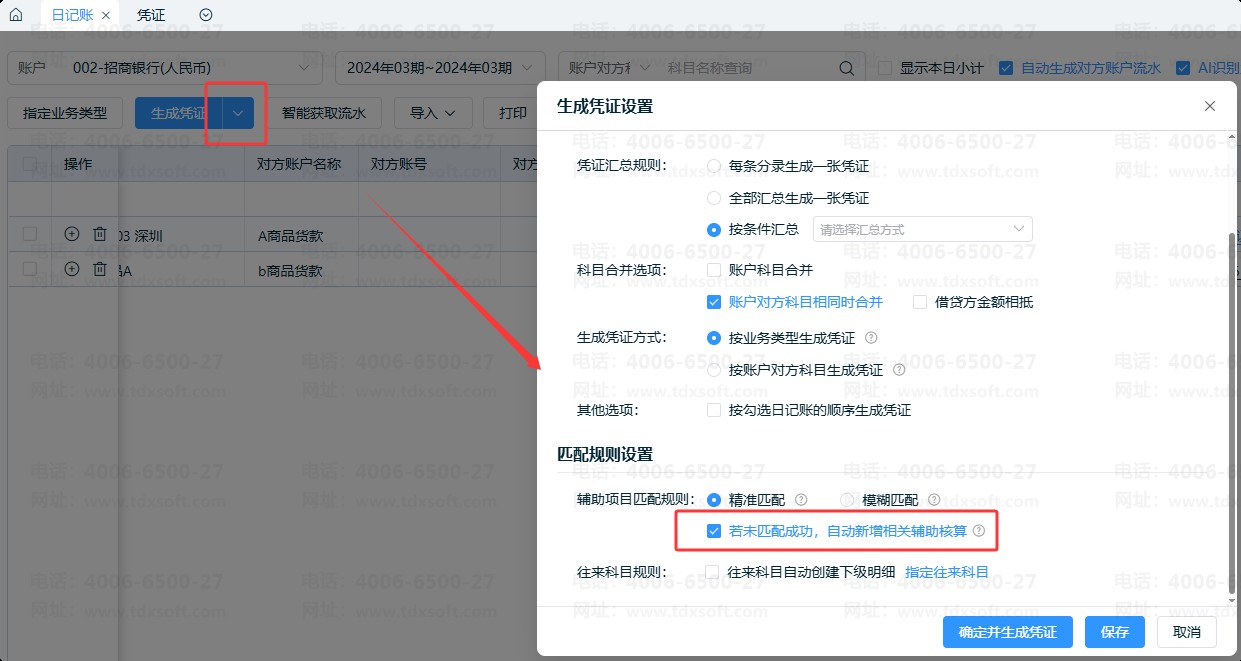Enable the 账户科目合并 checkbox
Screen dimensions: 1241x661
pos(714,270)
